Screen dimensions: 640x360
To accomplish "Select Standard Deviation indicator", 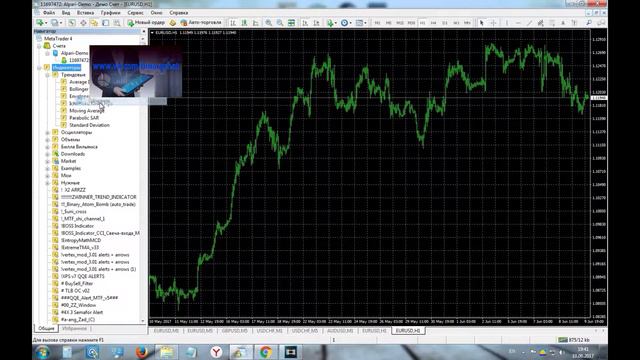I will coord(89,125).
